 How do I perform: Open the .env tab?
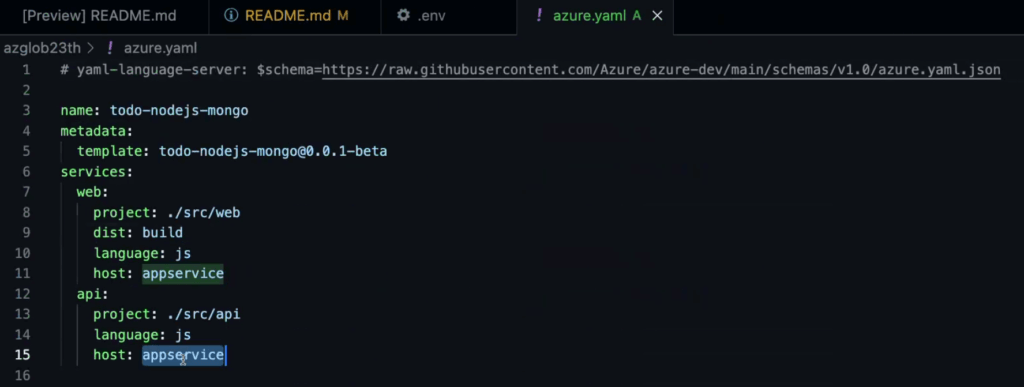tap(448, 16)
